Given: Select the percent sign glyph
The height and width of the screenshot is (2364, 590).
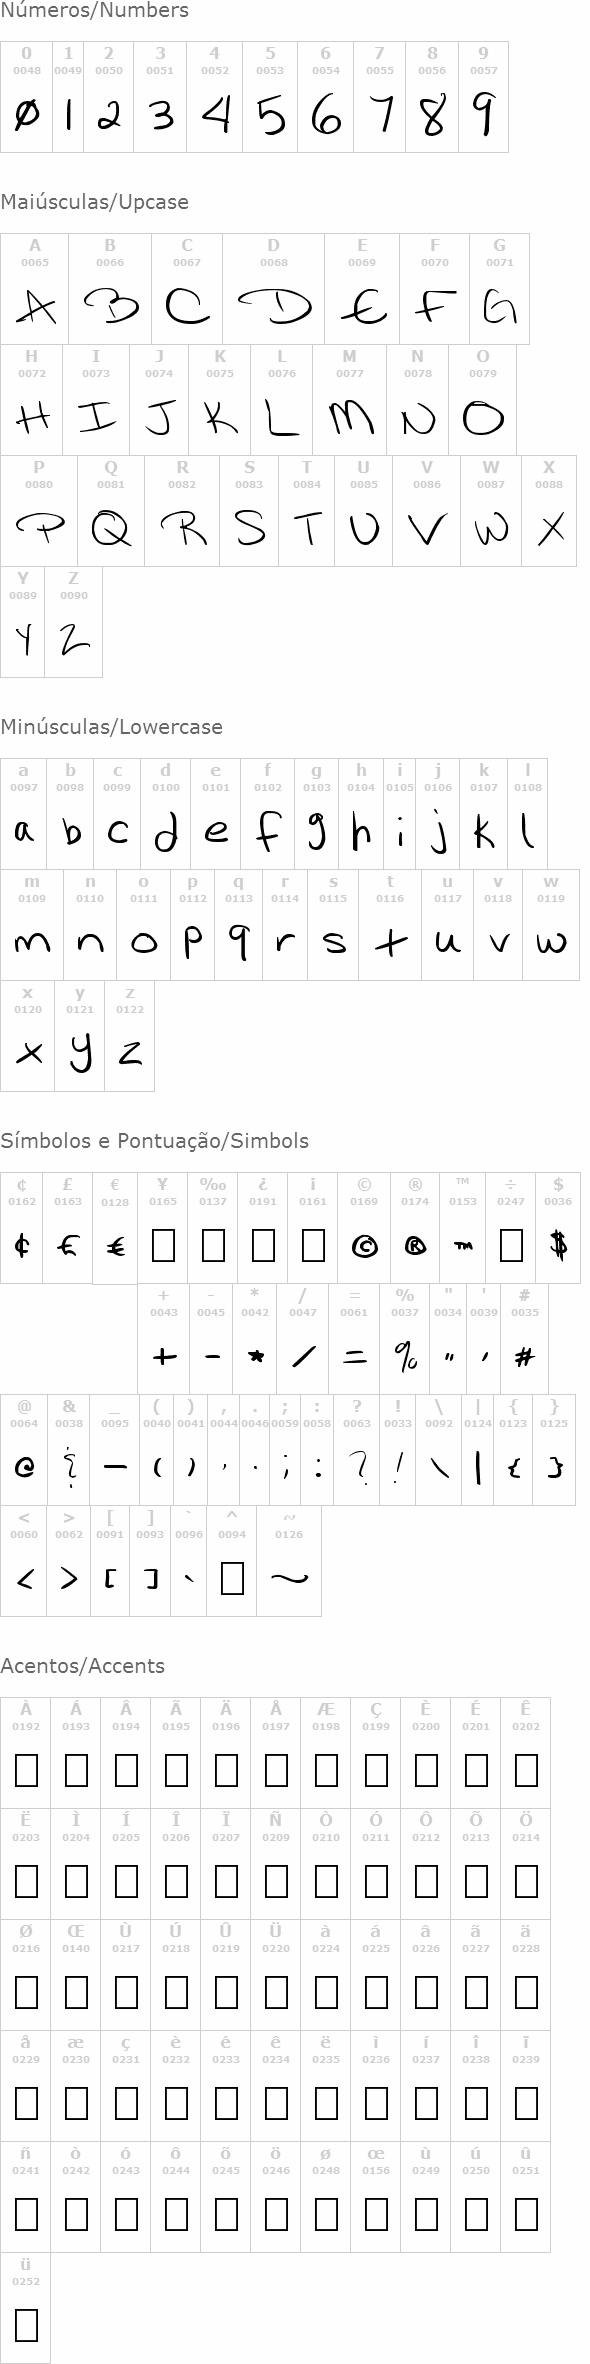Looking at the screenshot, I should [x=405, y=1356].
